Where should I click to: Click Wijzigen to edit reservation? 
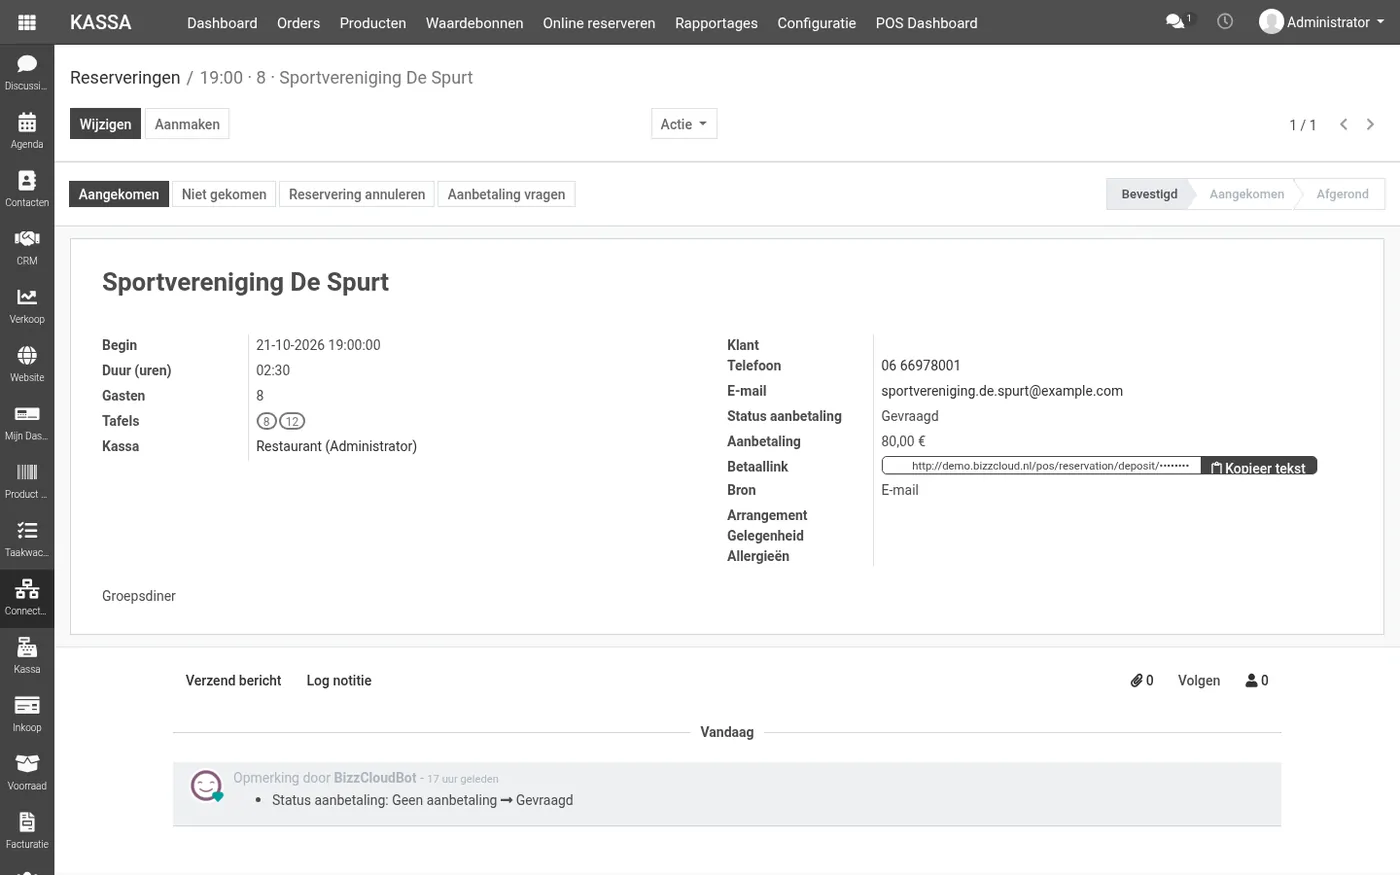pos(105,124)
